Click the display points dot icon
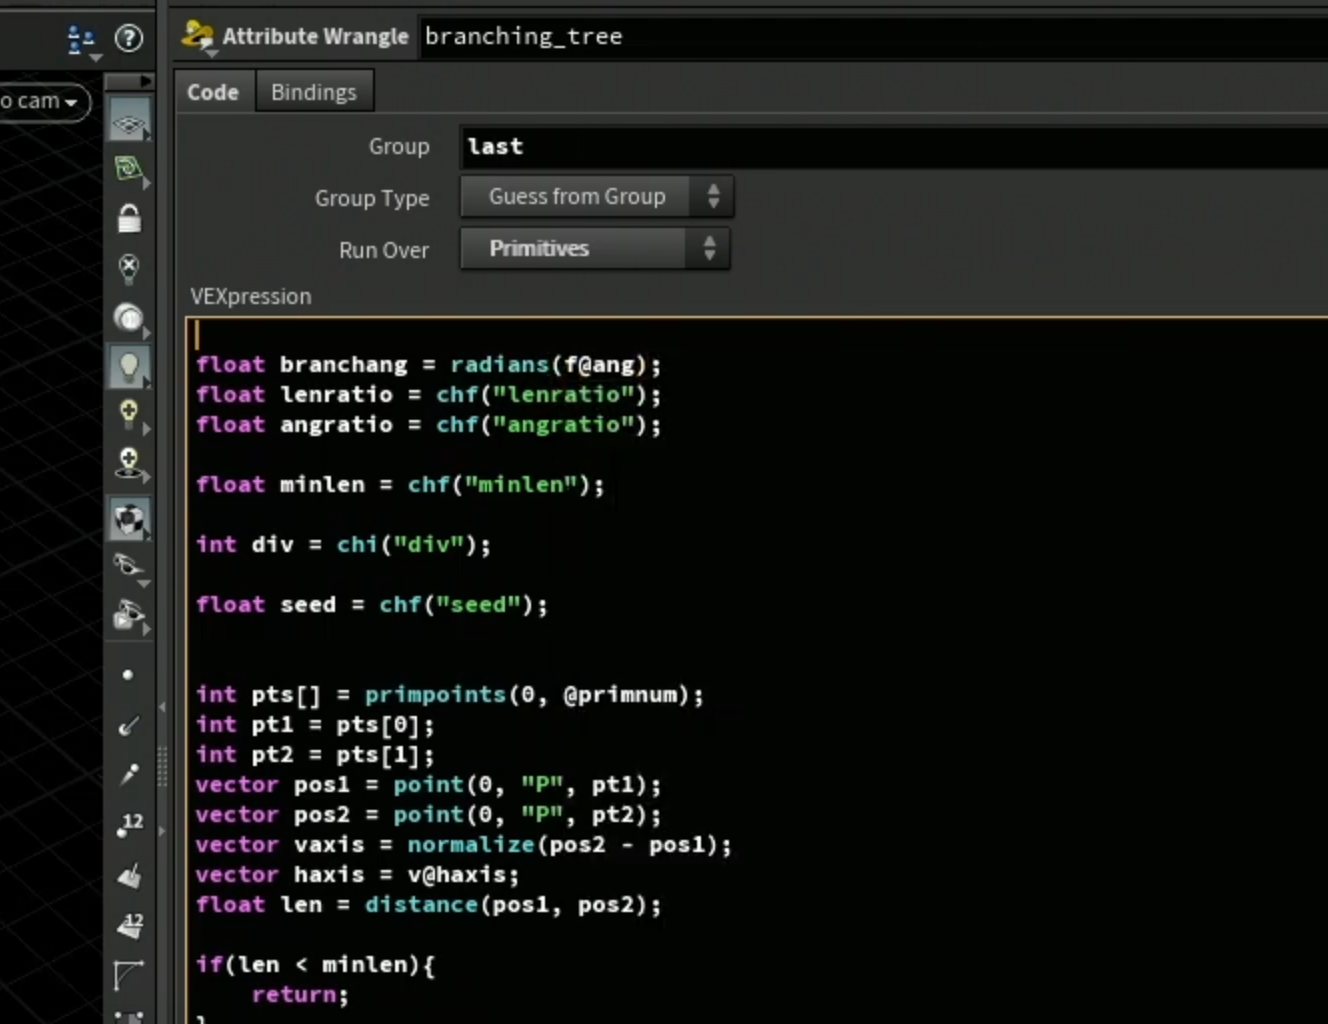1328x1024 pixels. coord(127,675)
